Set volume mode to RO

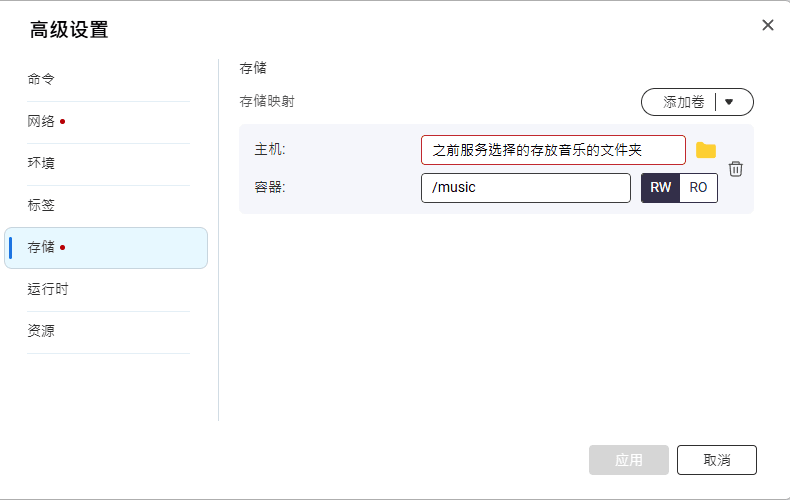[698, 188]
